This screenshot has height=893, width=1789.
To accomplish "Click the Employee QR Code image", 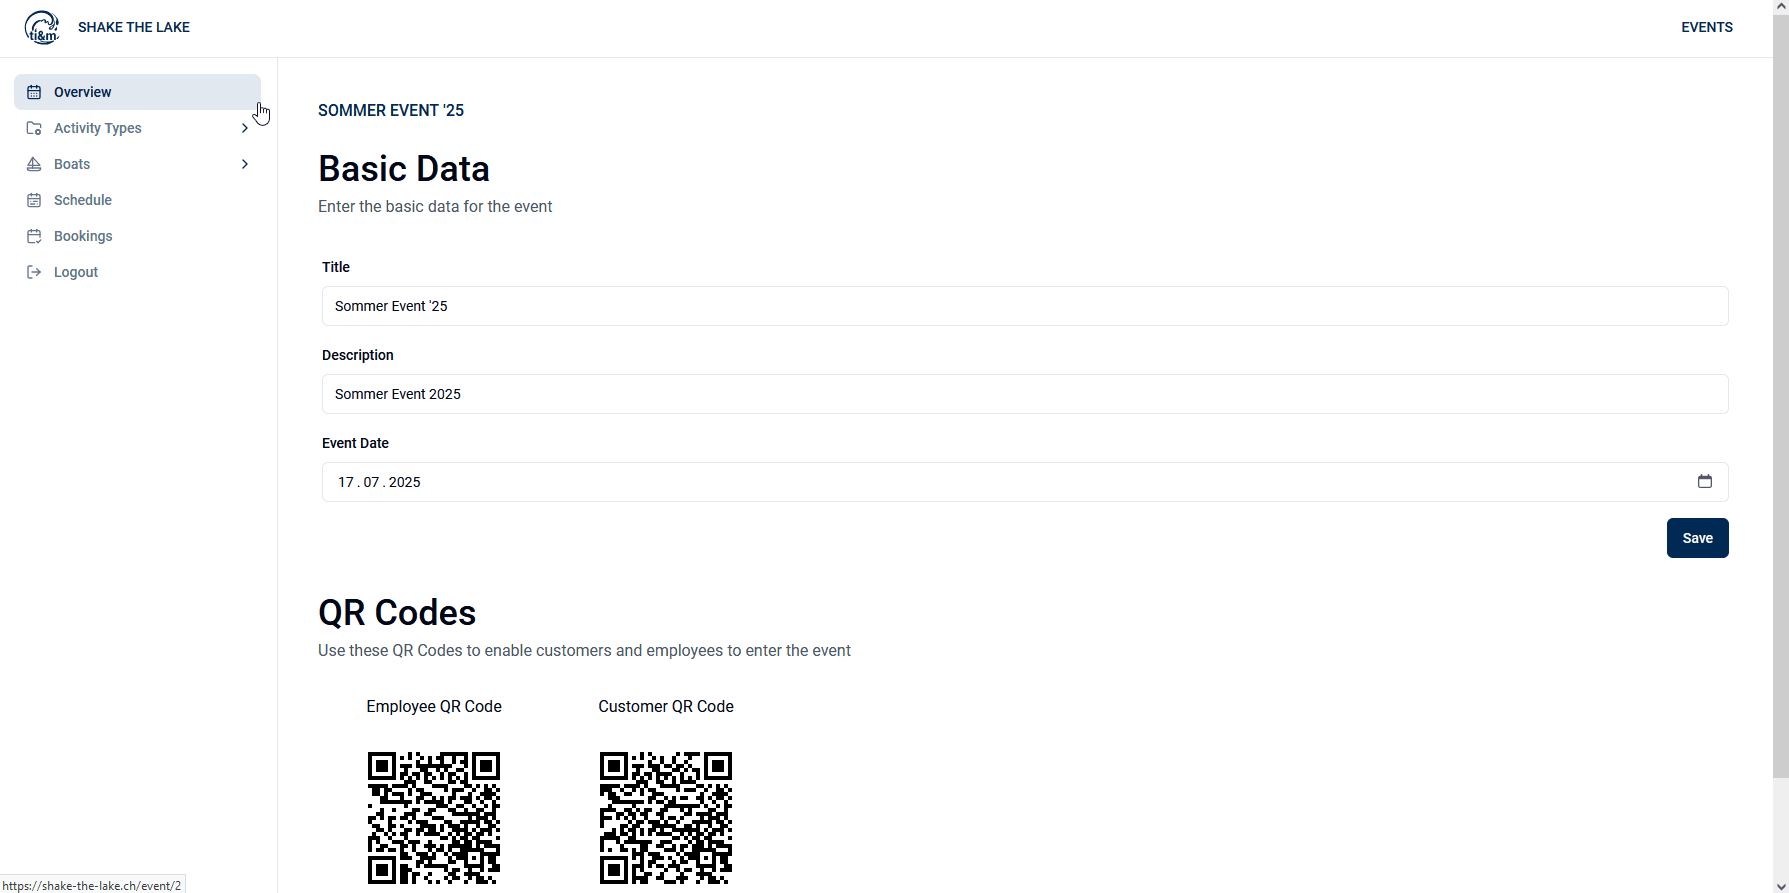I will point(434,818).
